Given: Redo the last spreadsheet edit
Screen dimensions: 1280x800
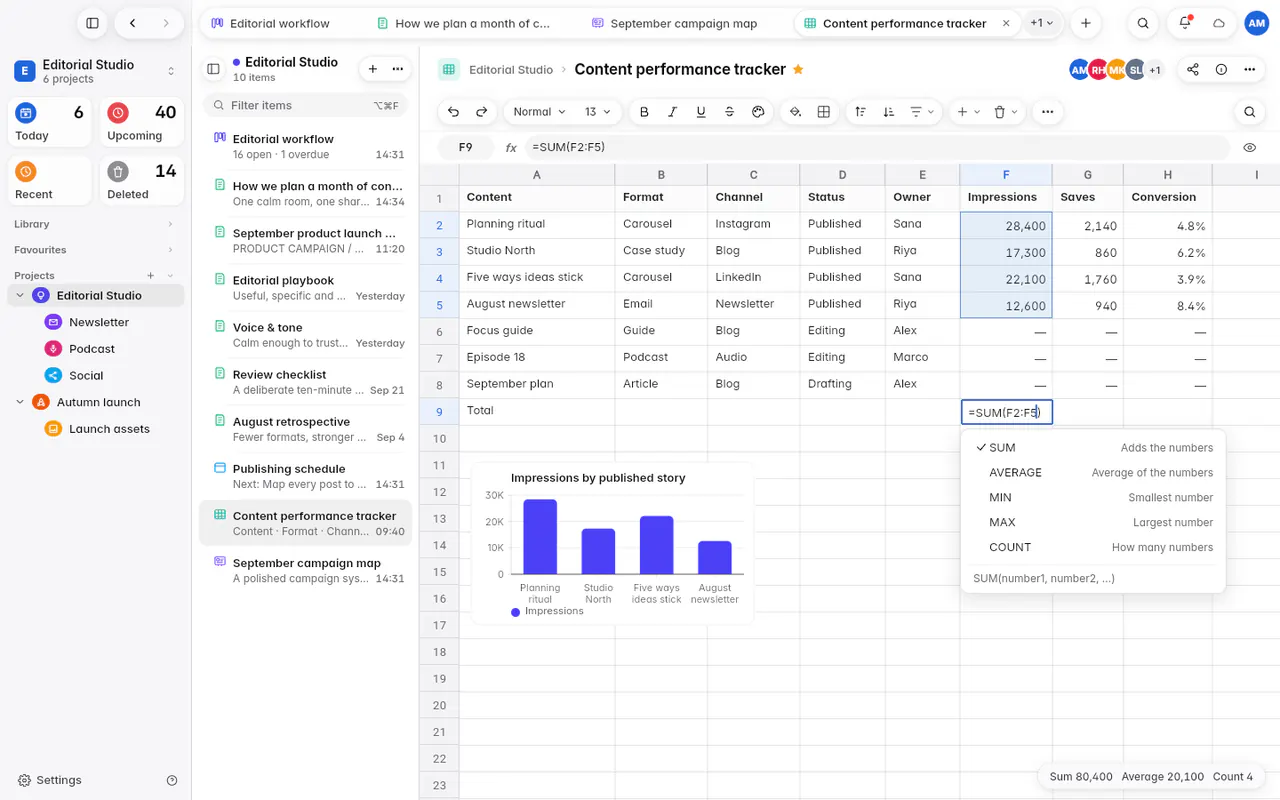Looking at the screenshot, I should tap(482, 112).
